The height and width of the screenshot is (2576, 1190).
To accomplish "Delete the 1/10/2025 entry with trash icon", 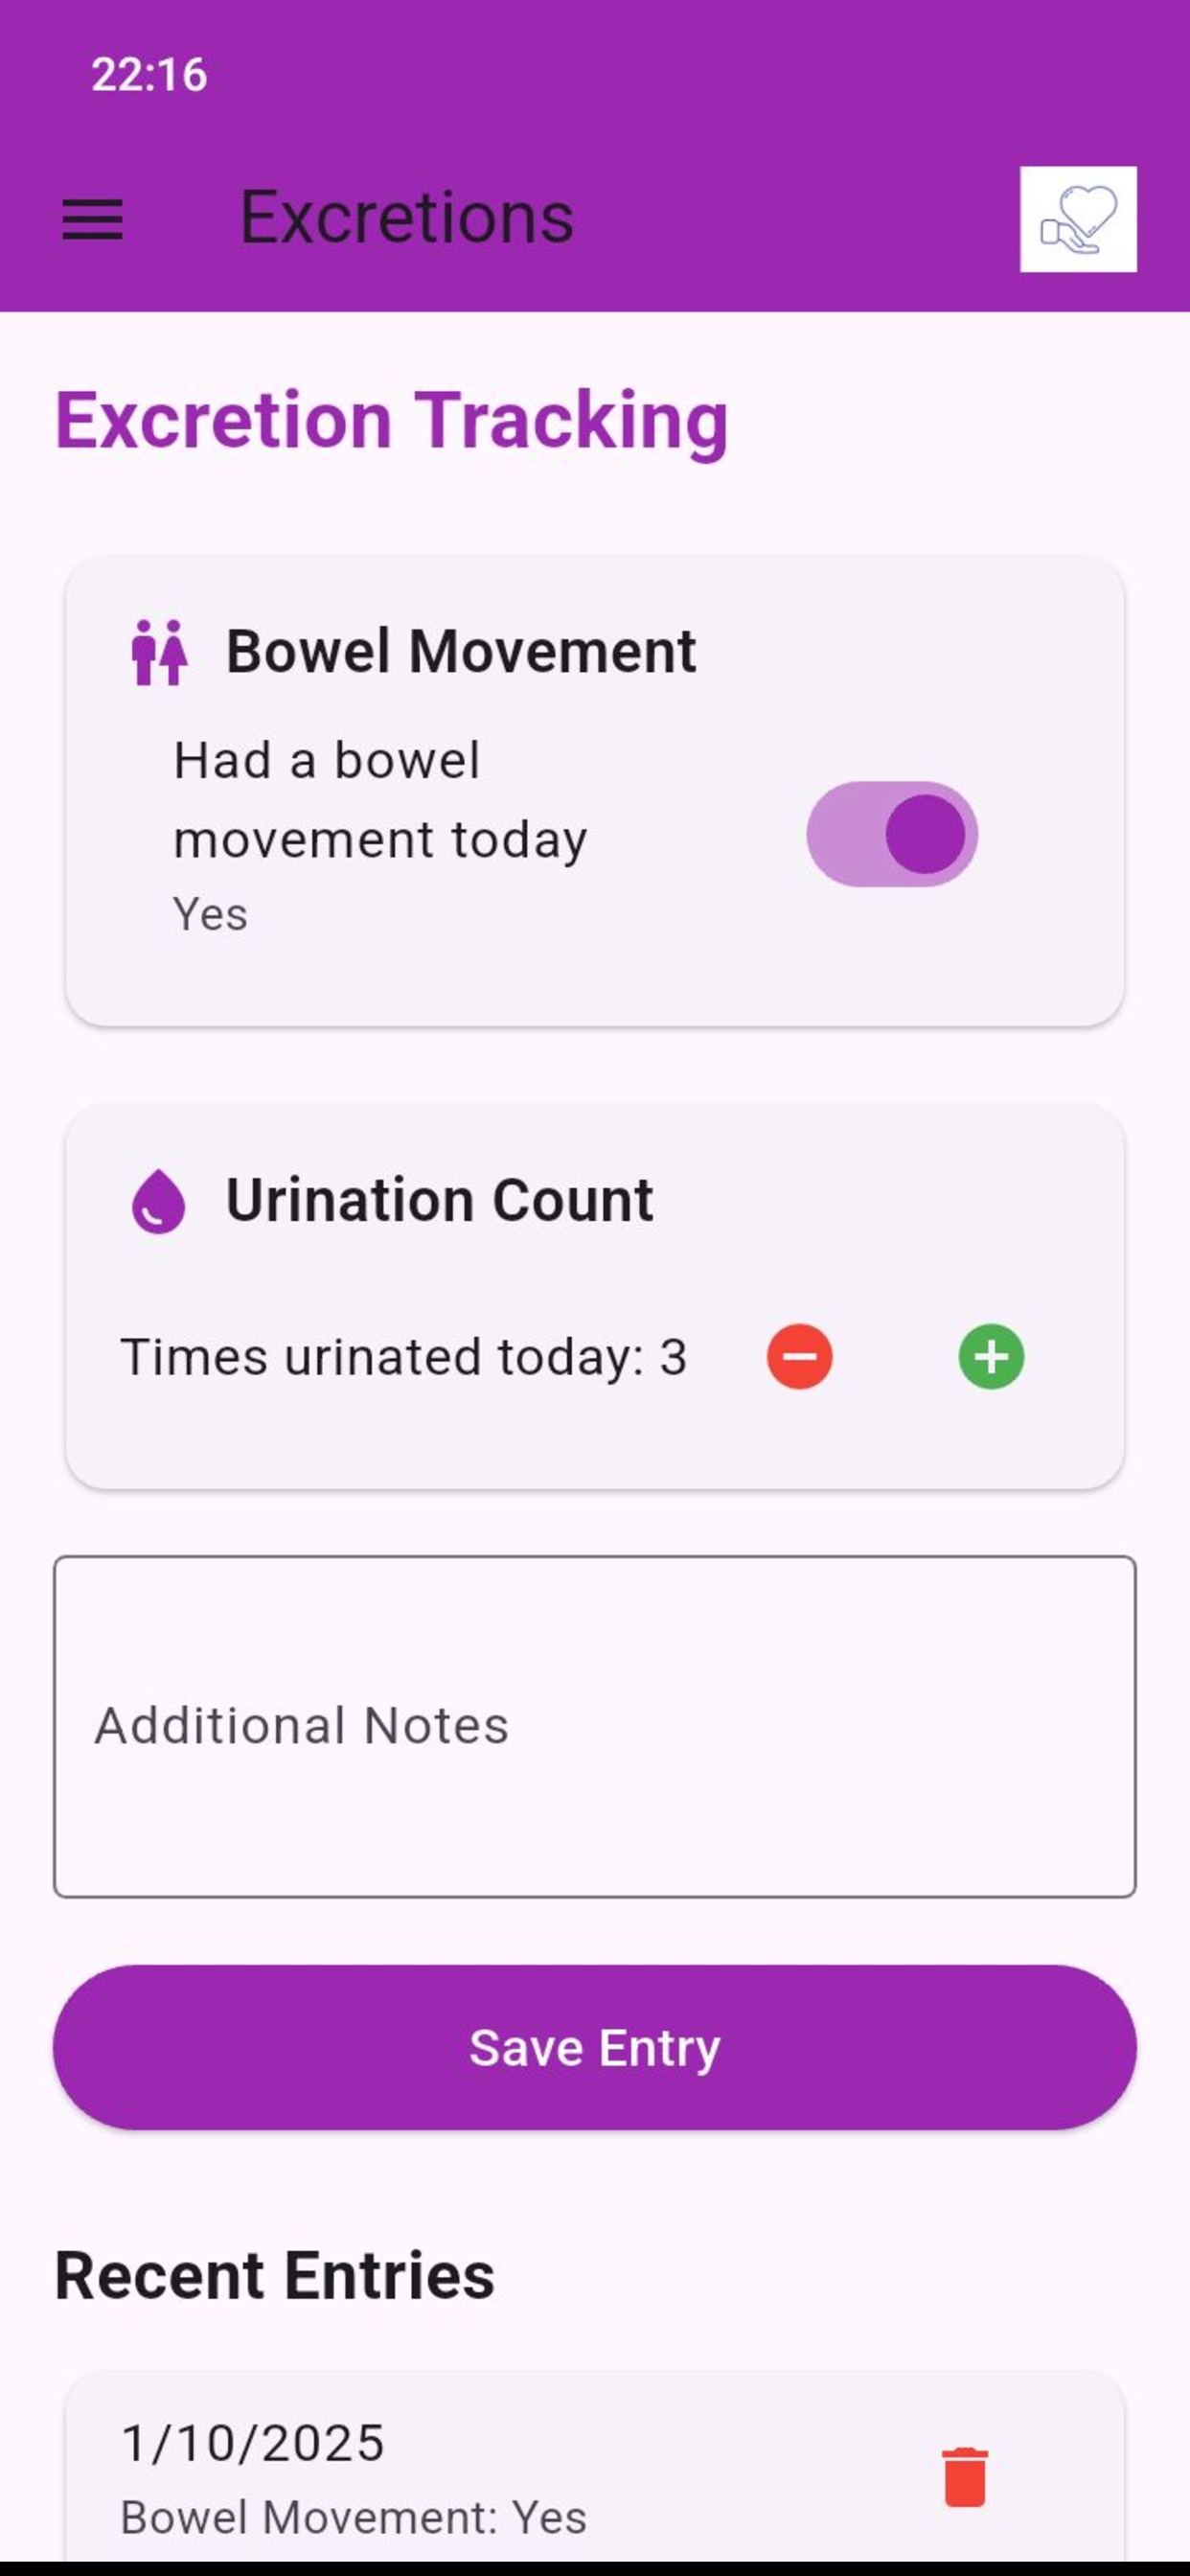I will (964, 2477).
